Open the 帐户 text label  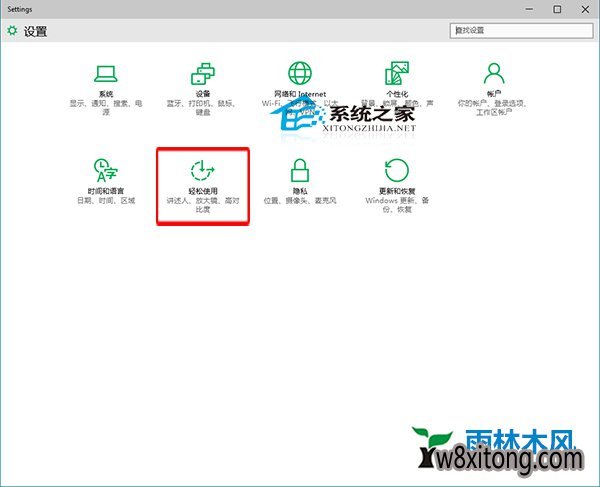tap(493, 95)
